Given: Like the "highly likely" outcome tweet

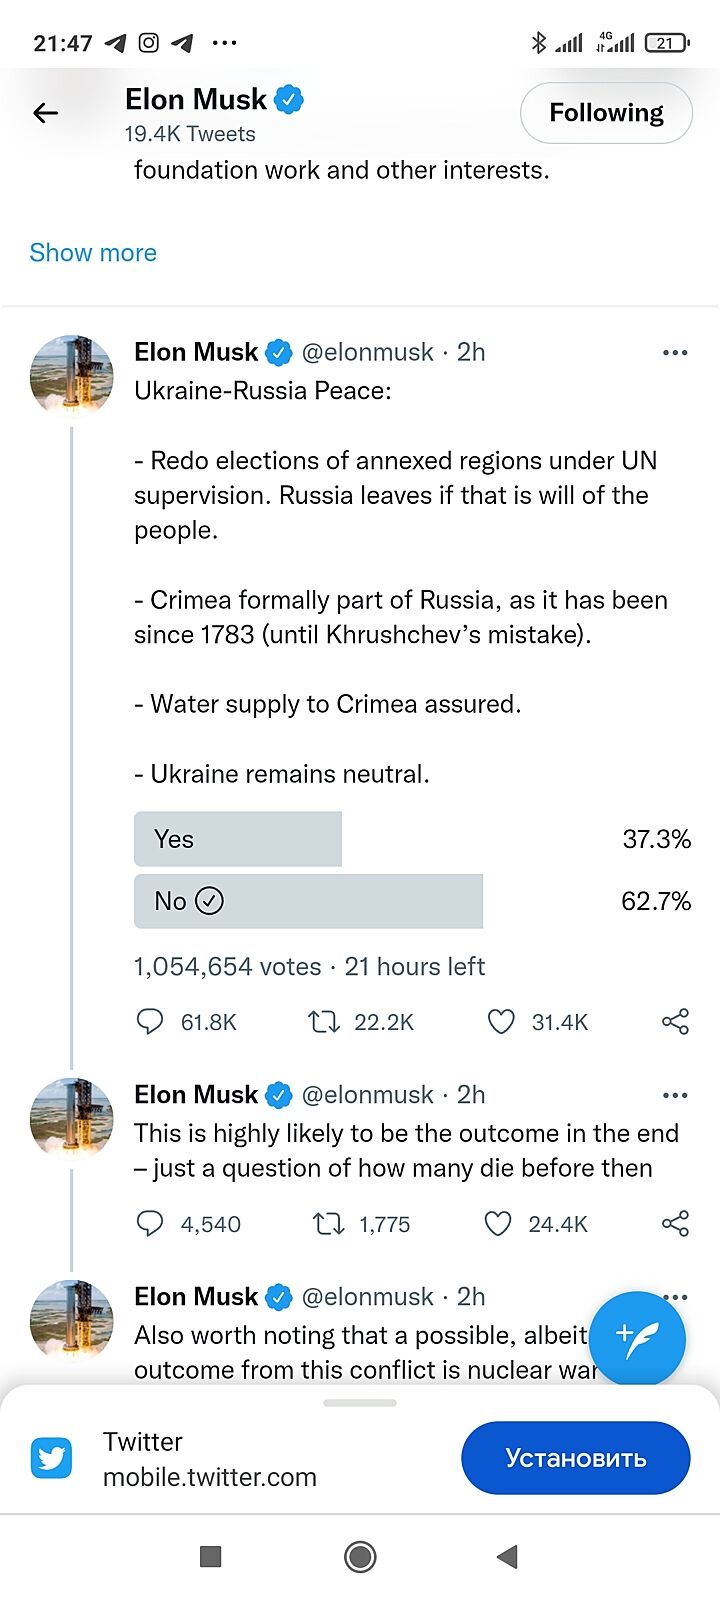Looking at the screenshot, I should point(498,1224).
